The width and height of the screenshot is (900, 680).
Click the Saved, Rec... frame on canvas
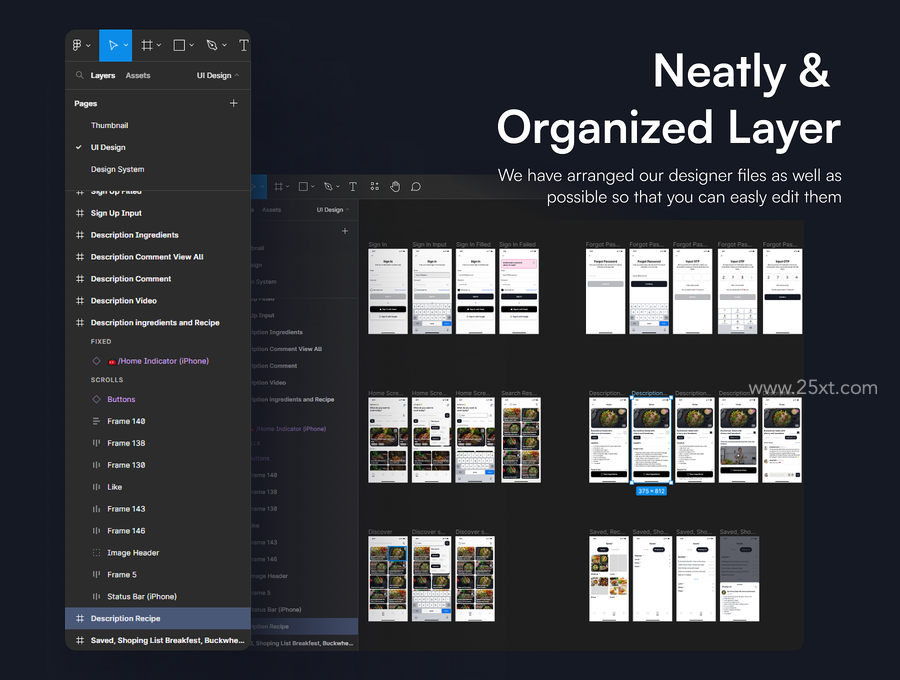coord(609,578)
